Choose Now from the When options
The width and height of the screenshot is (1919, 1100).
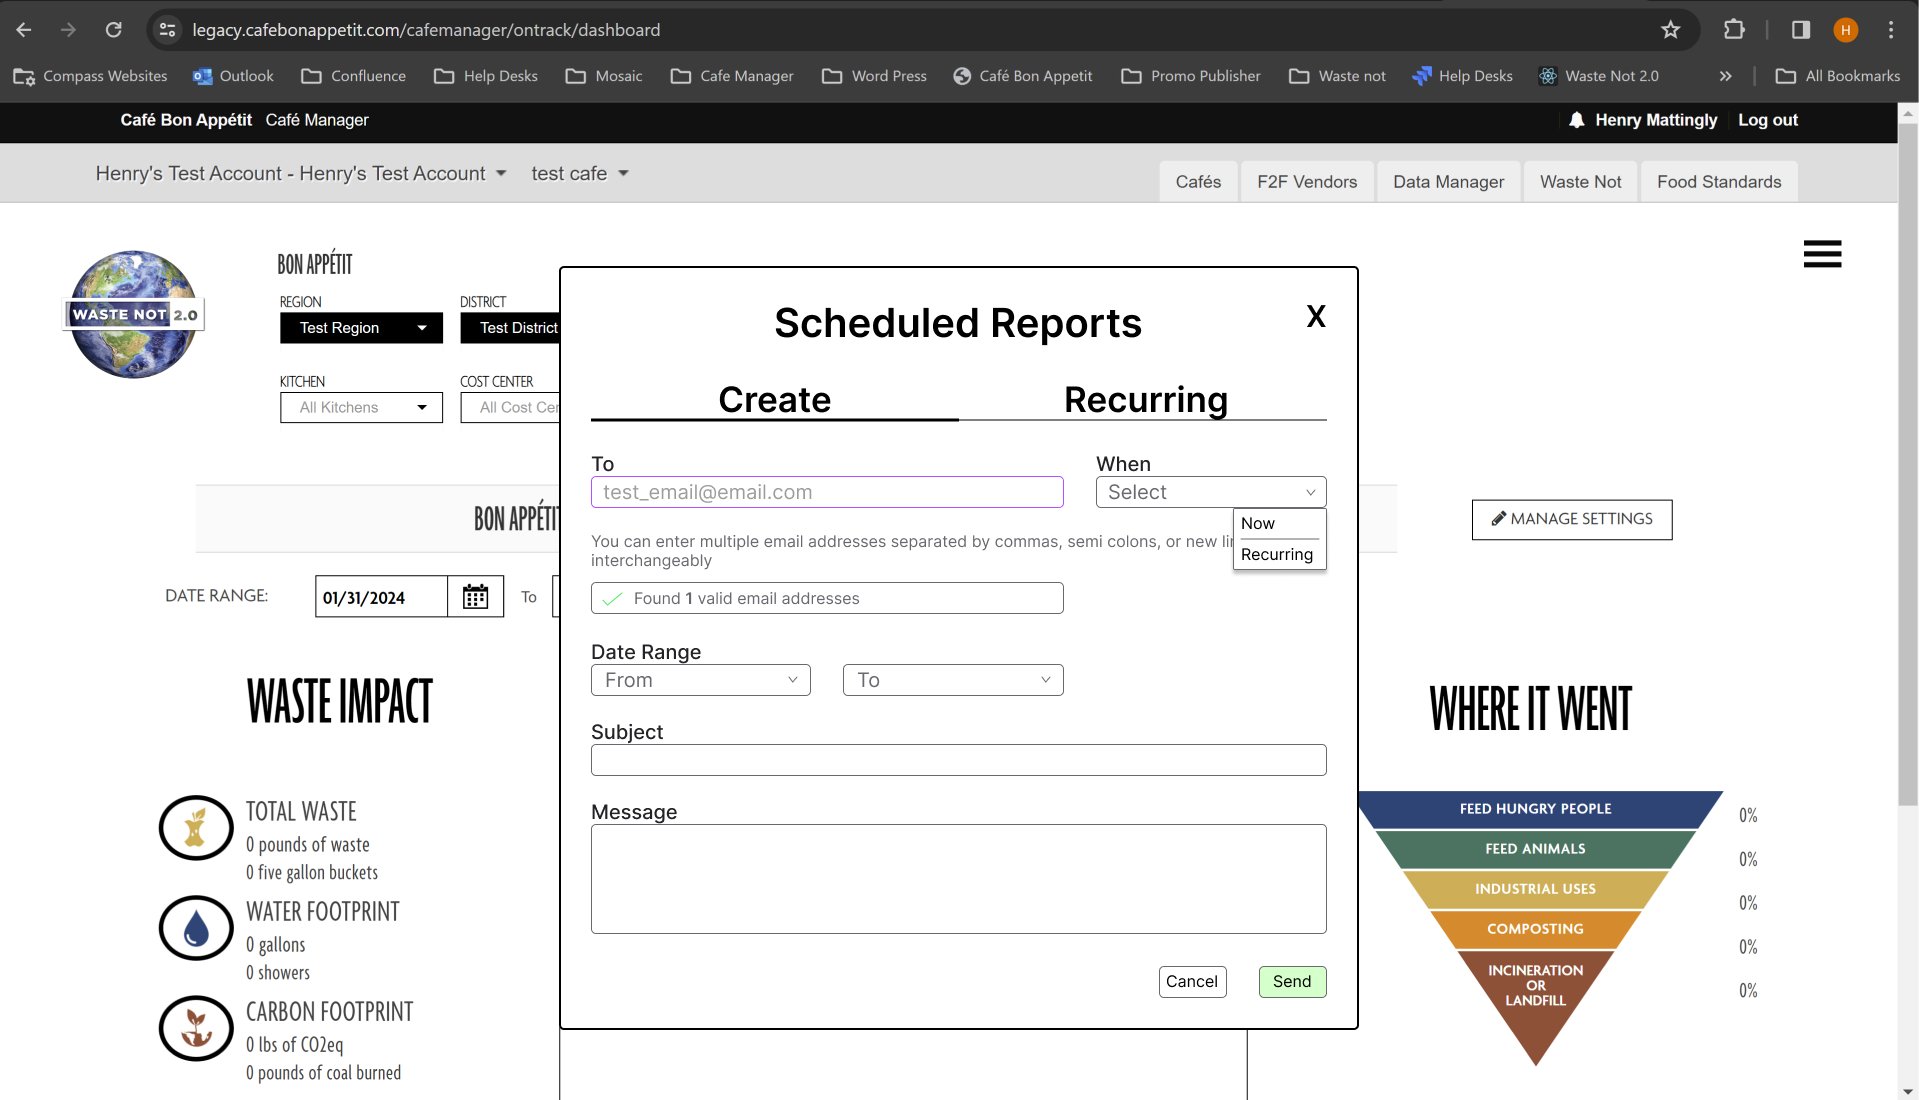click(1258, 523)
